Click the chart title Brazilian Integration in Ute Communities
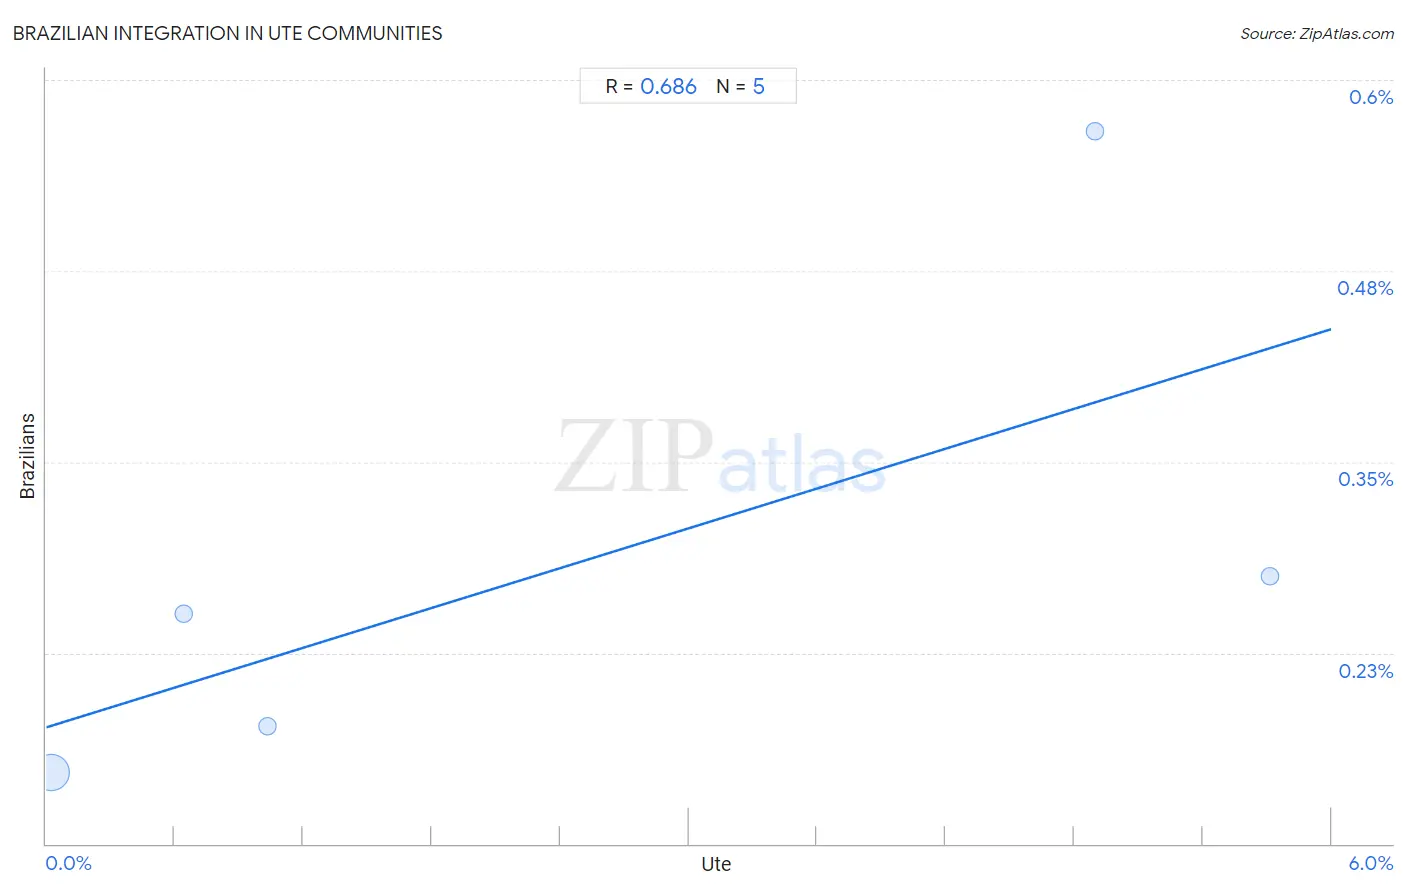 click(x=227, y=33)
